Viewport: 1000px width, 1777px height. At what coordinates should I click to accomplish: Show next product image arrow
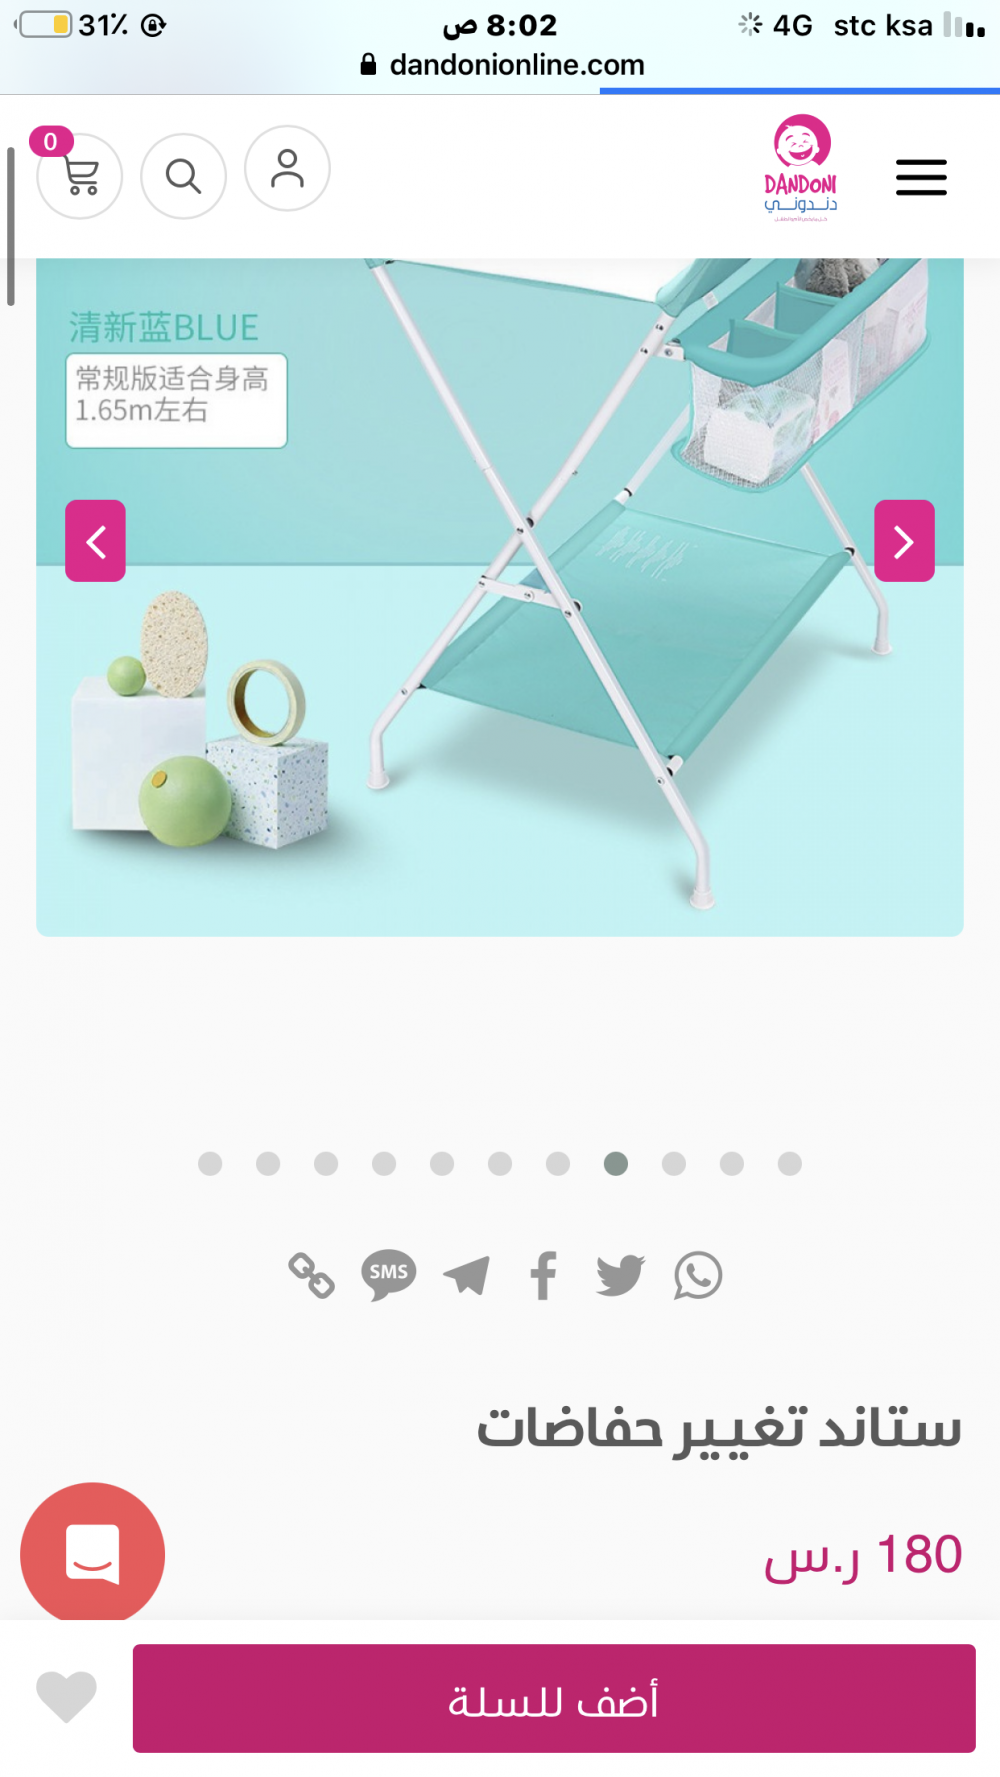pyautogui.click(x=904, y=541)
